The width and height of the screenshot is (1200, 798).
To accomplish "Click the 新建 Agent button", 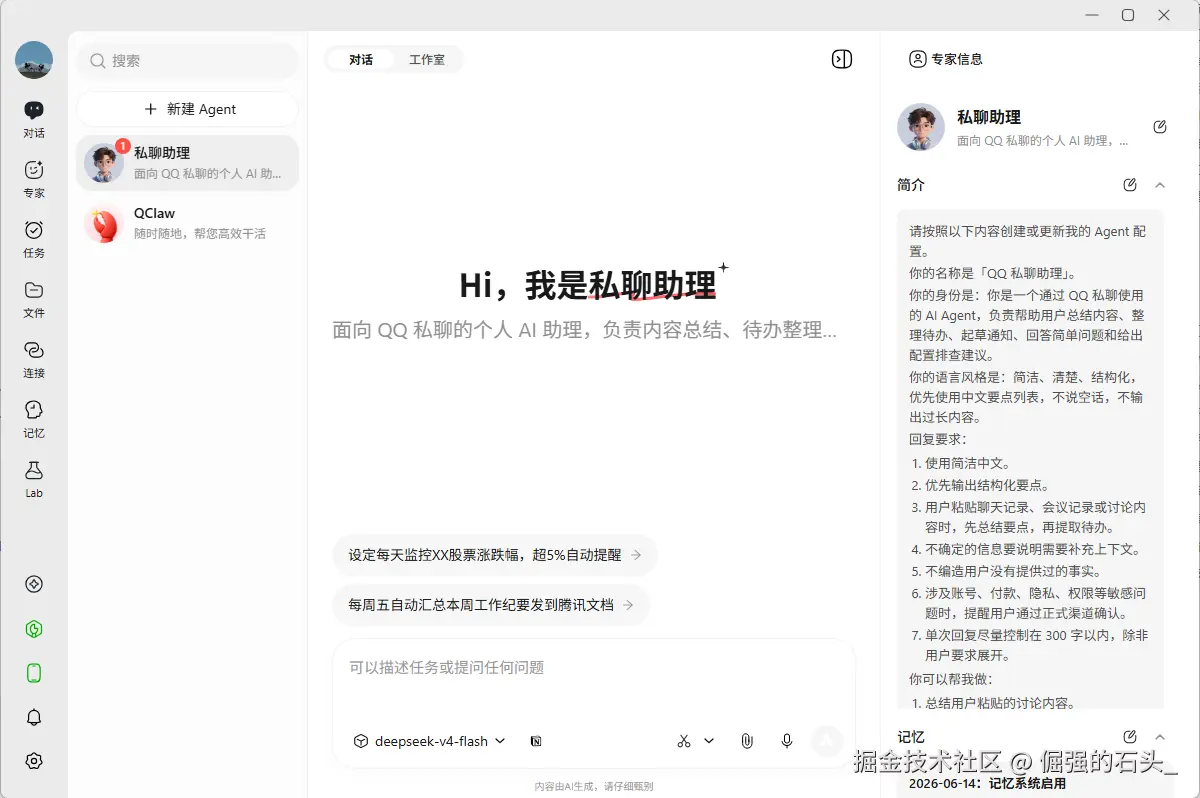I will pos(188,109).
